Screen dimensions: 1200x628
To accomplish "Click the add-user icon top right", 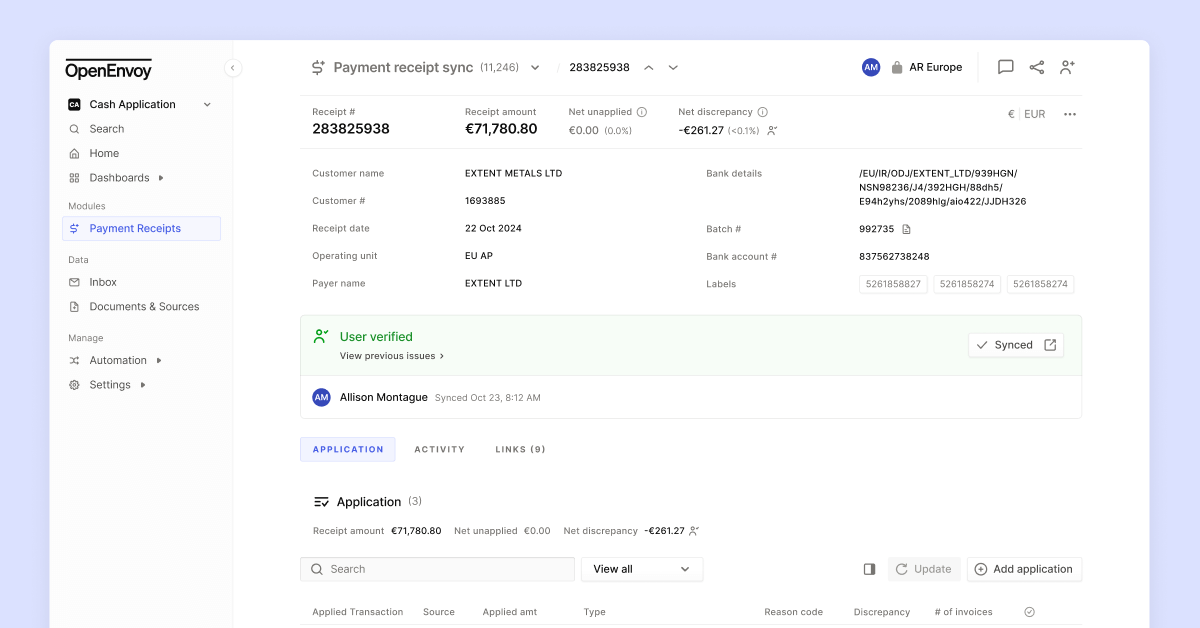I will pos(1067,67).
